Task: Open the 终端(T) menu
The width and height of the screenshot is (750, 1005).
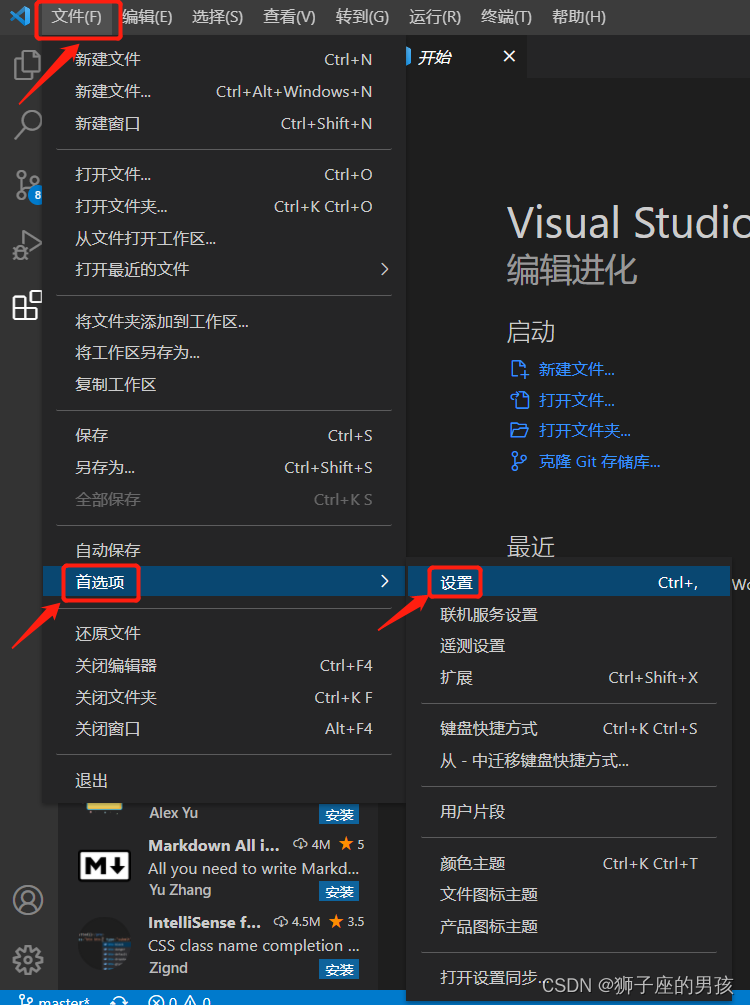Action: pos(506,17)
